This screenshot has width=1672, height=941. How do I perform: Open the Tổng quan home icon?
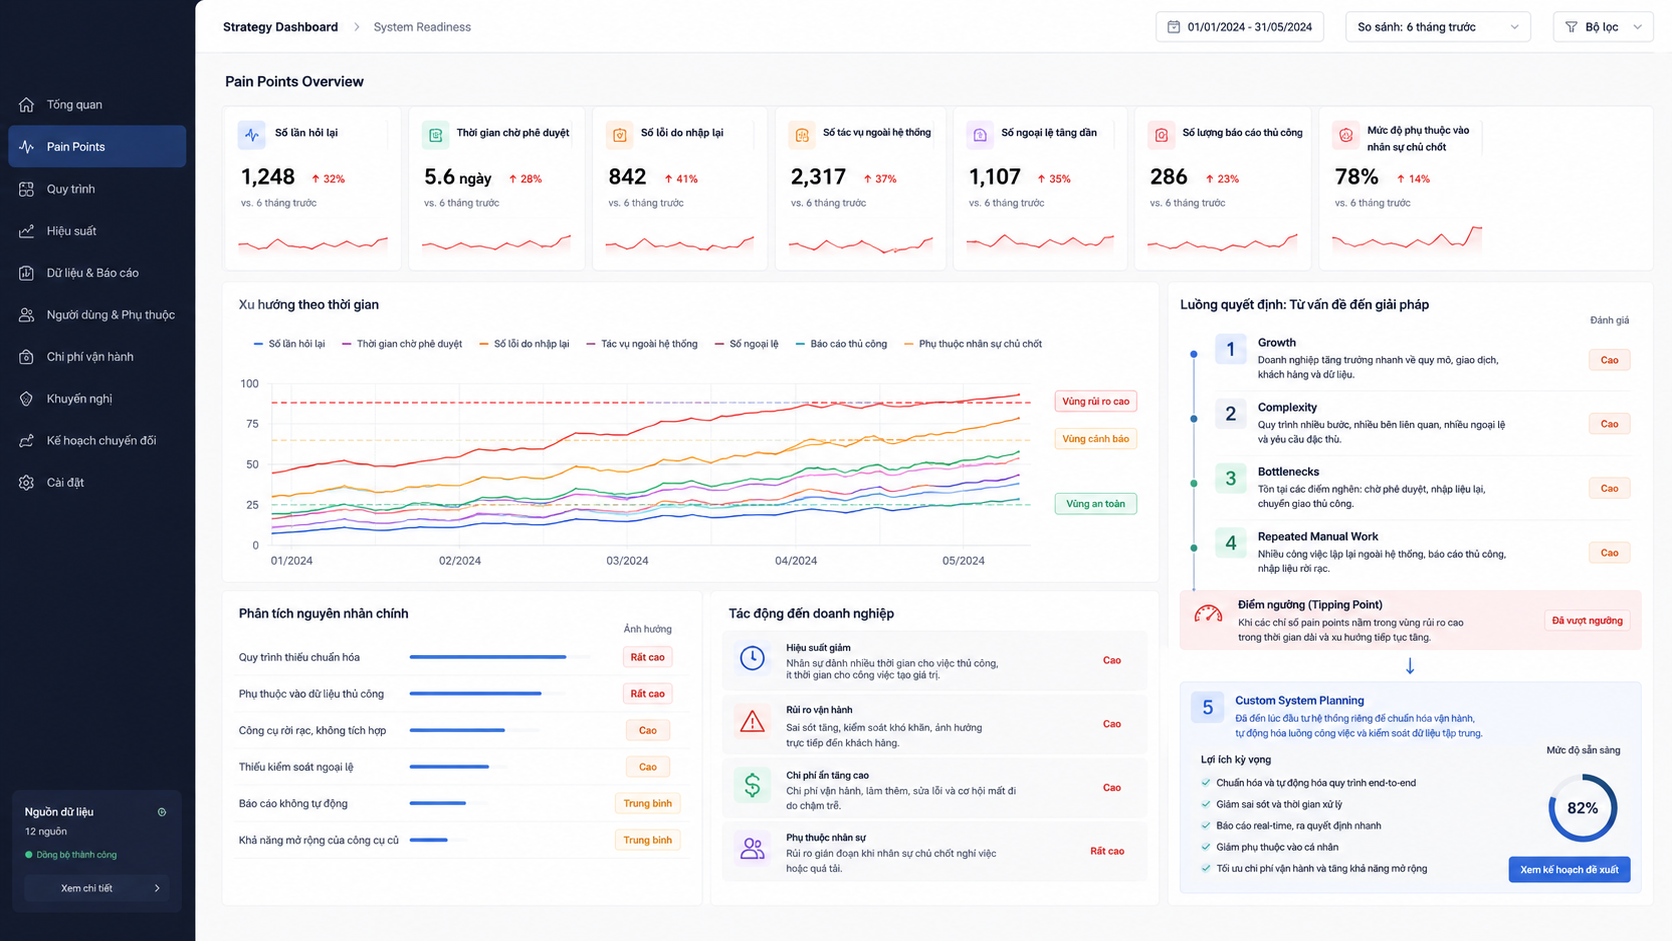[27, 105]
